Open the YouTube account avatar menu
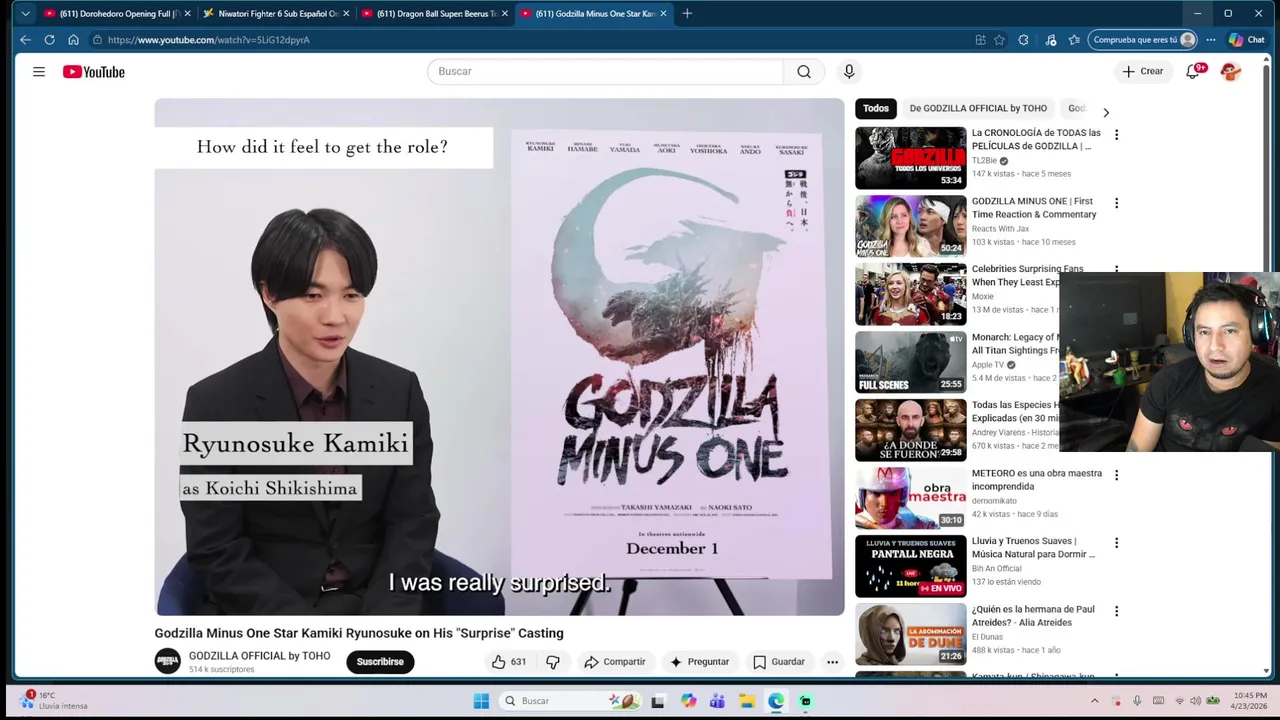This screenshot has width=1280, height=720. [x=1231, y=71]
